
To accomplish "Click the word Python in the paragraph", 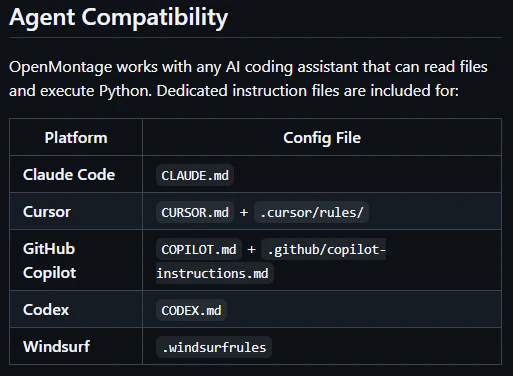I will point(125,91).
